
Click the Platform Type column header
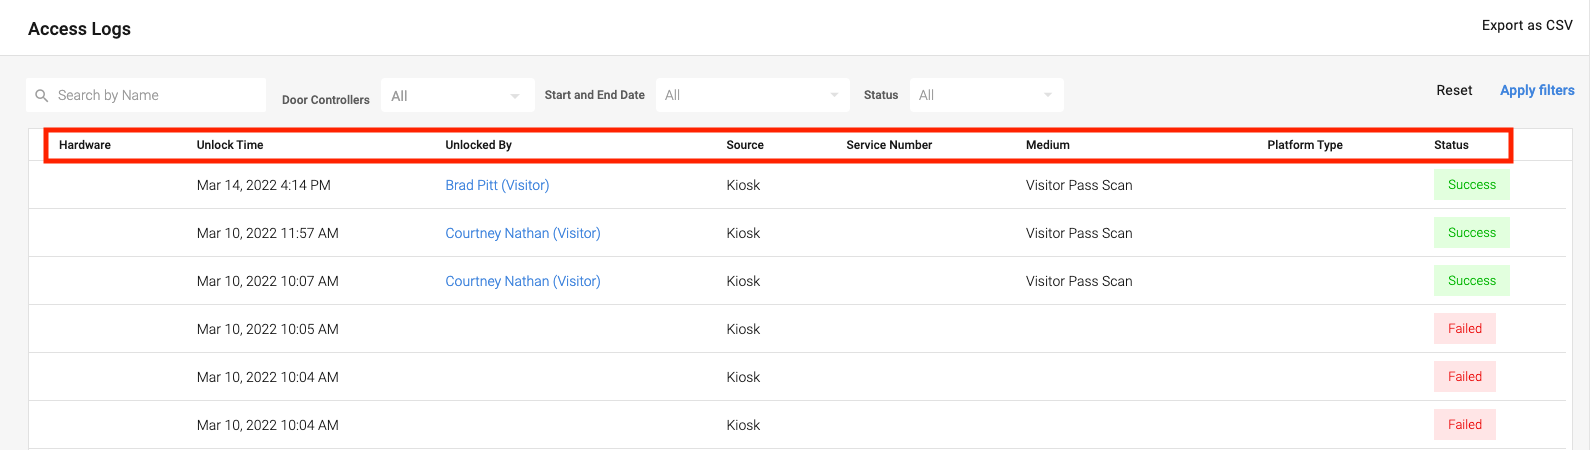tap(1304, 145)
